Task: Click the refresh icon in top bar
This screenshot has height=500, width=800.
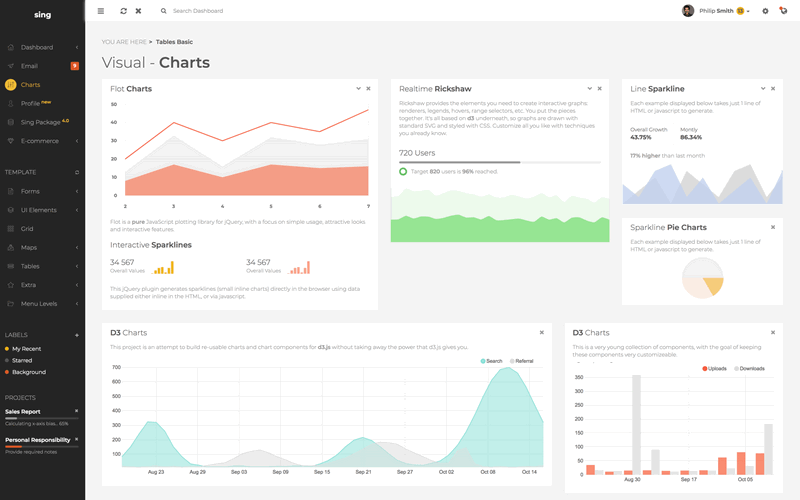Action: pos(123,11)
